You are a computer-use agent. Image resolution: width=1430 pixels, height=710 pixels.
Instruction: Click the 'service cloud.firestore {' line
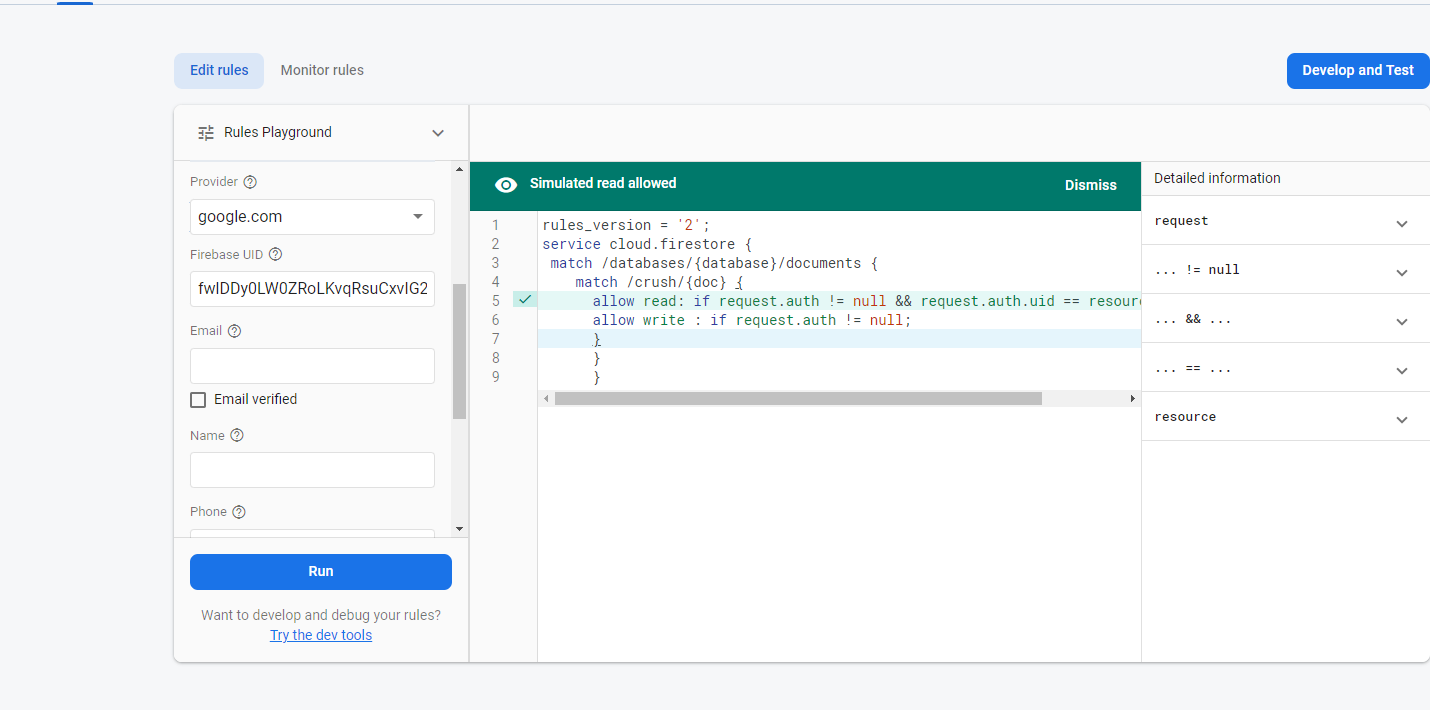646,244
